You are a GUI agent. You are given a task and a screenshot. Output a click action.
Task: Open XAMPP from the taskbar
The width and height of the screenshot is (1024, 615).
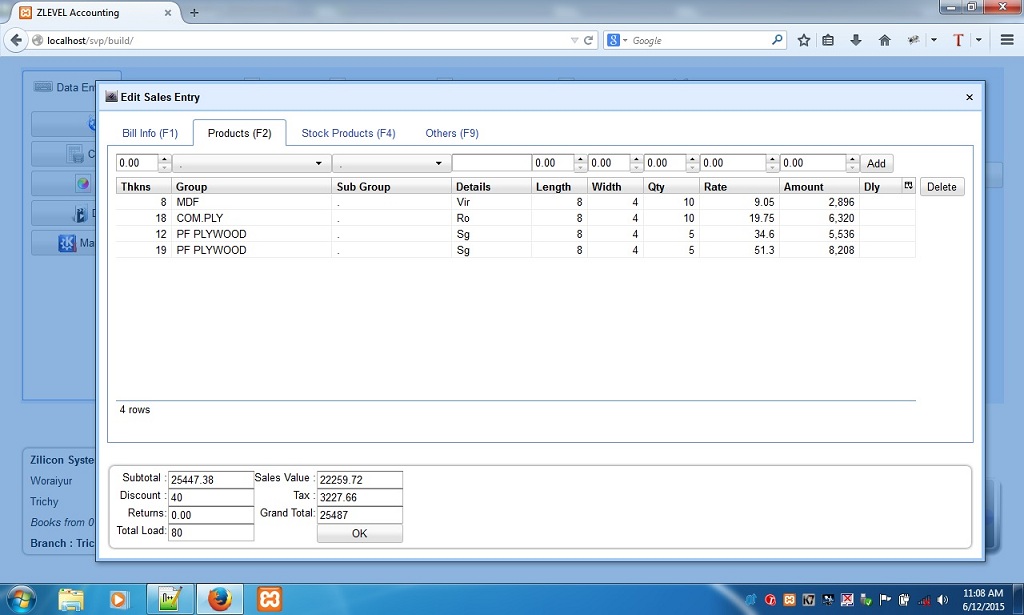pos(268,599)
